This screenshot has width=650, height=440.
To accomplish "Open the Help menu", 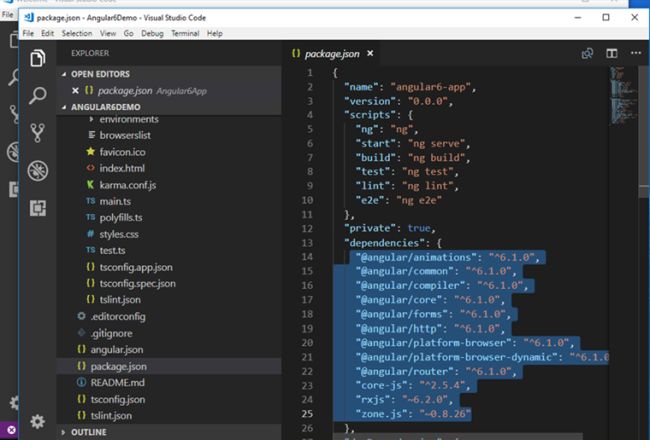I will [214, 33].
